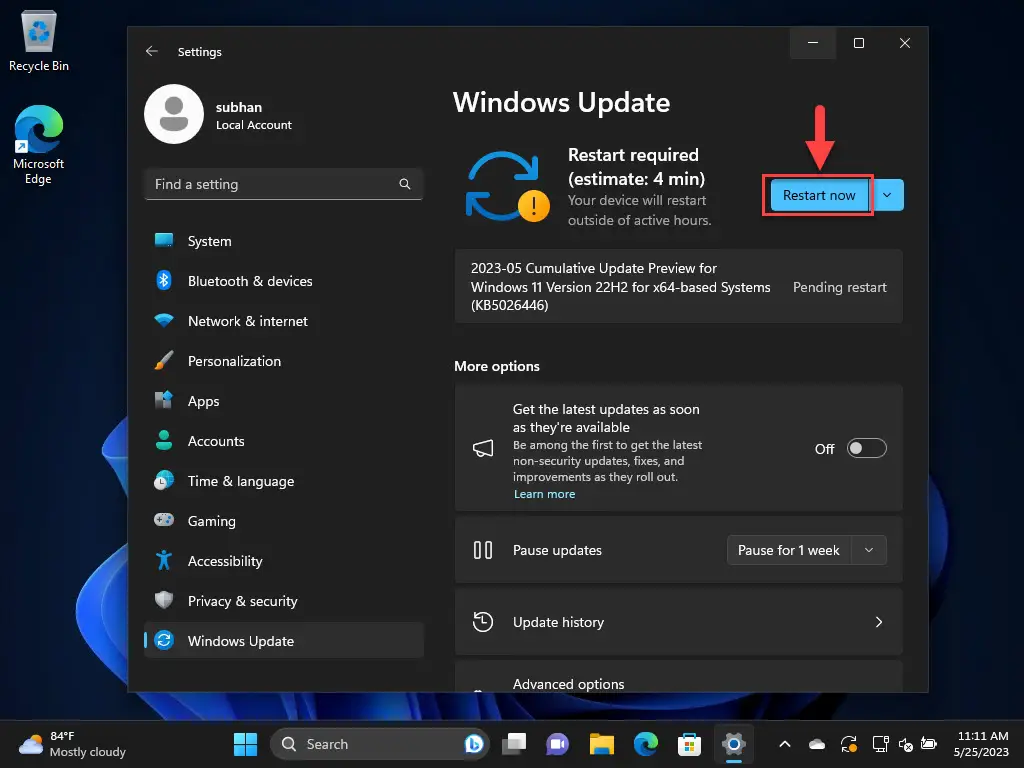Open Advanced options row
The height and width of the screenshot is (768, 1024).
[679, 677]
